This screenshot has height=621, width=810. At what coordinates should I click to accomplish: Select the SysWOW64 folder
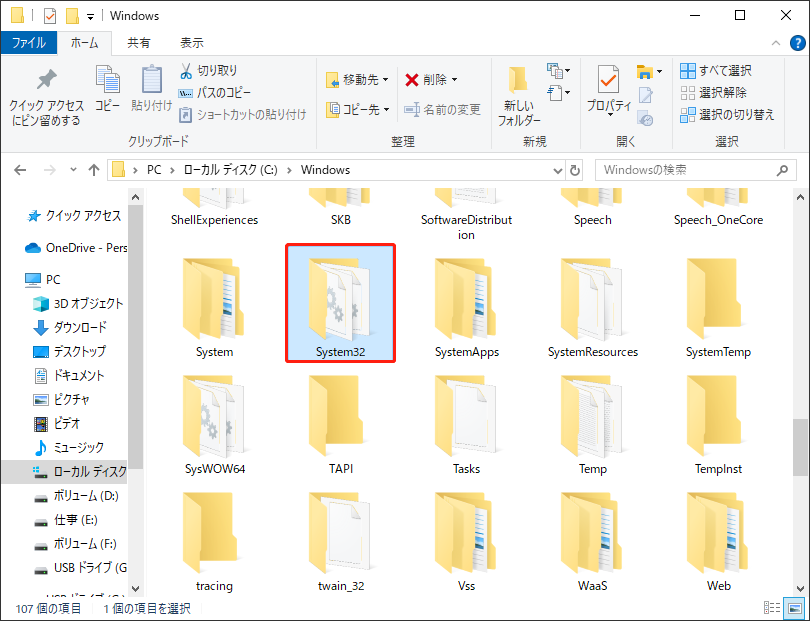pos(214,425)
